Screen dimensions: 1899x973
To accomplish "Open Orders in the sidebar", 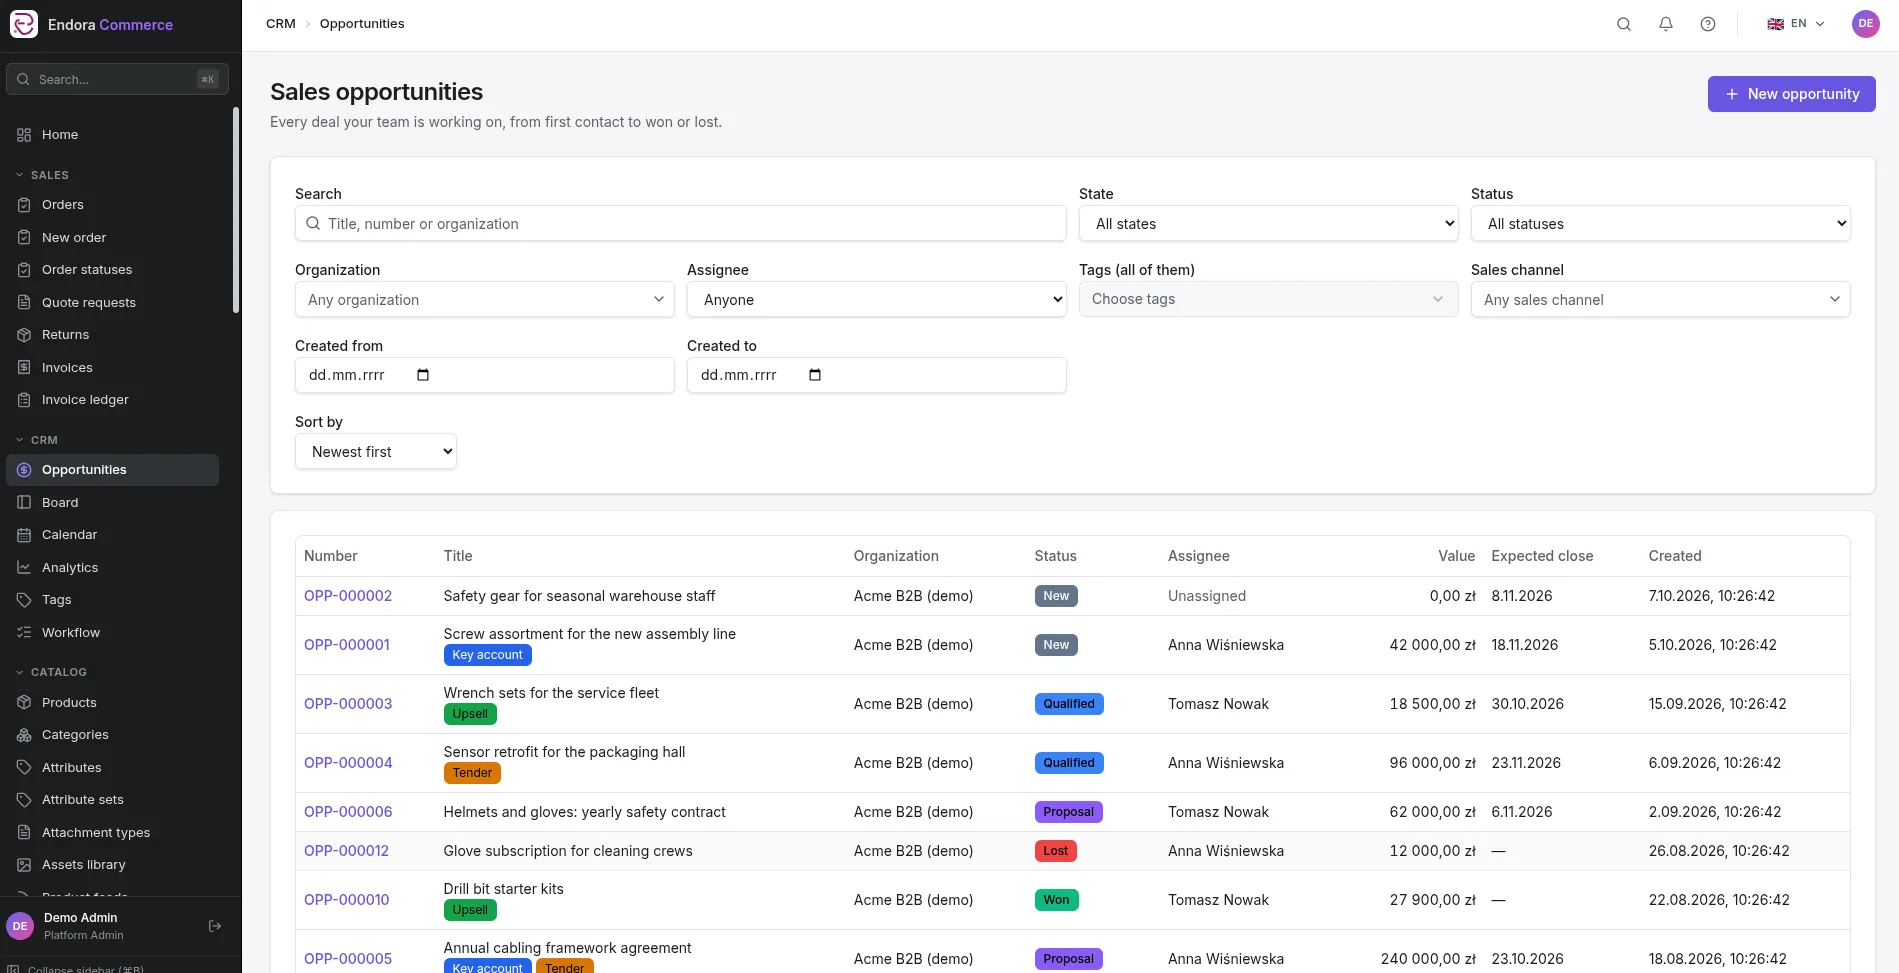I will tap(112, 205).
